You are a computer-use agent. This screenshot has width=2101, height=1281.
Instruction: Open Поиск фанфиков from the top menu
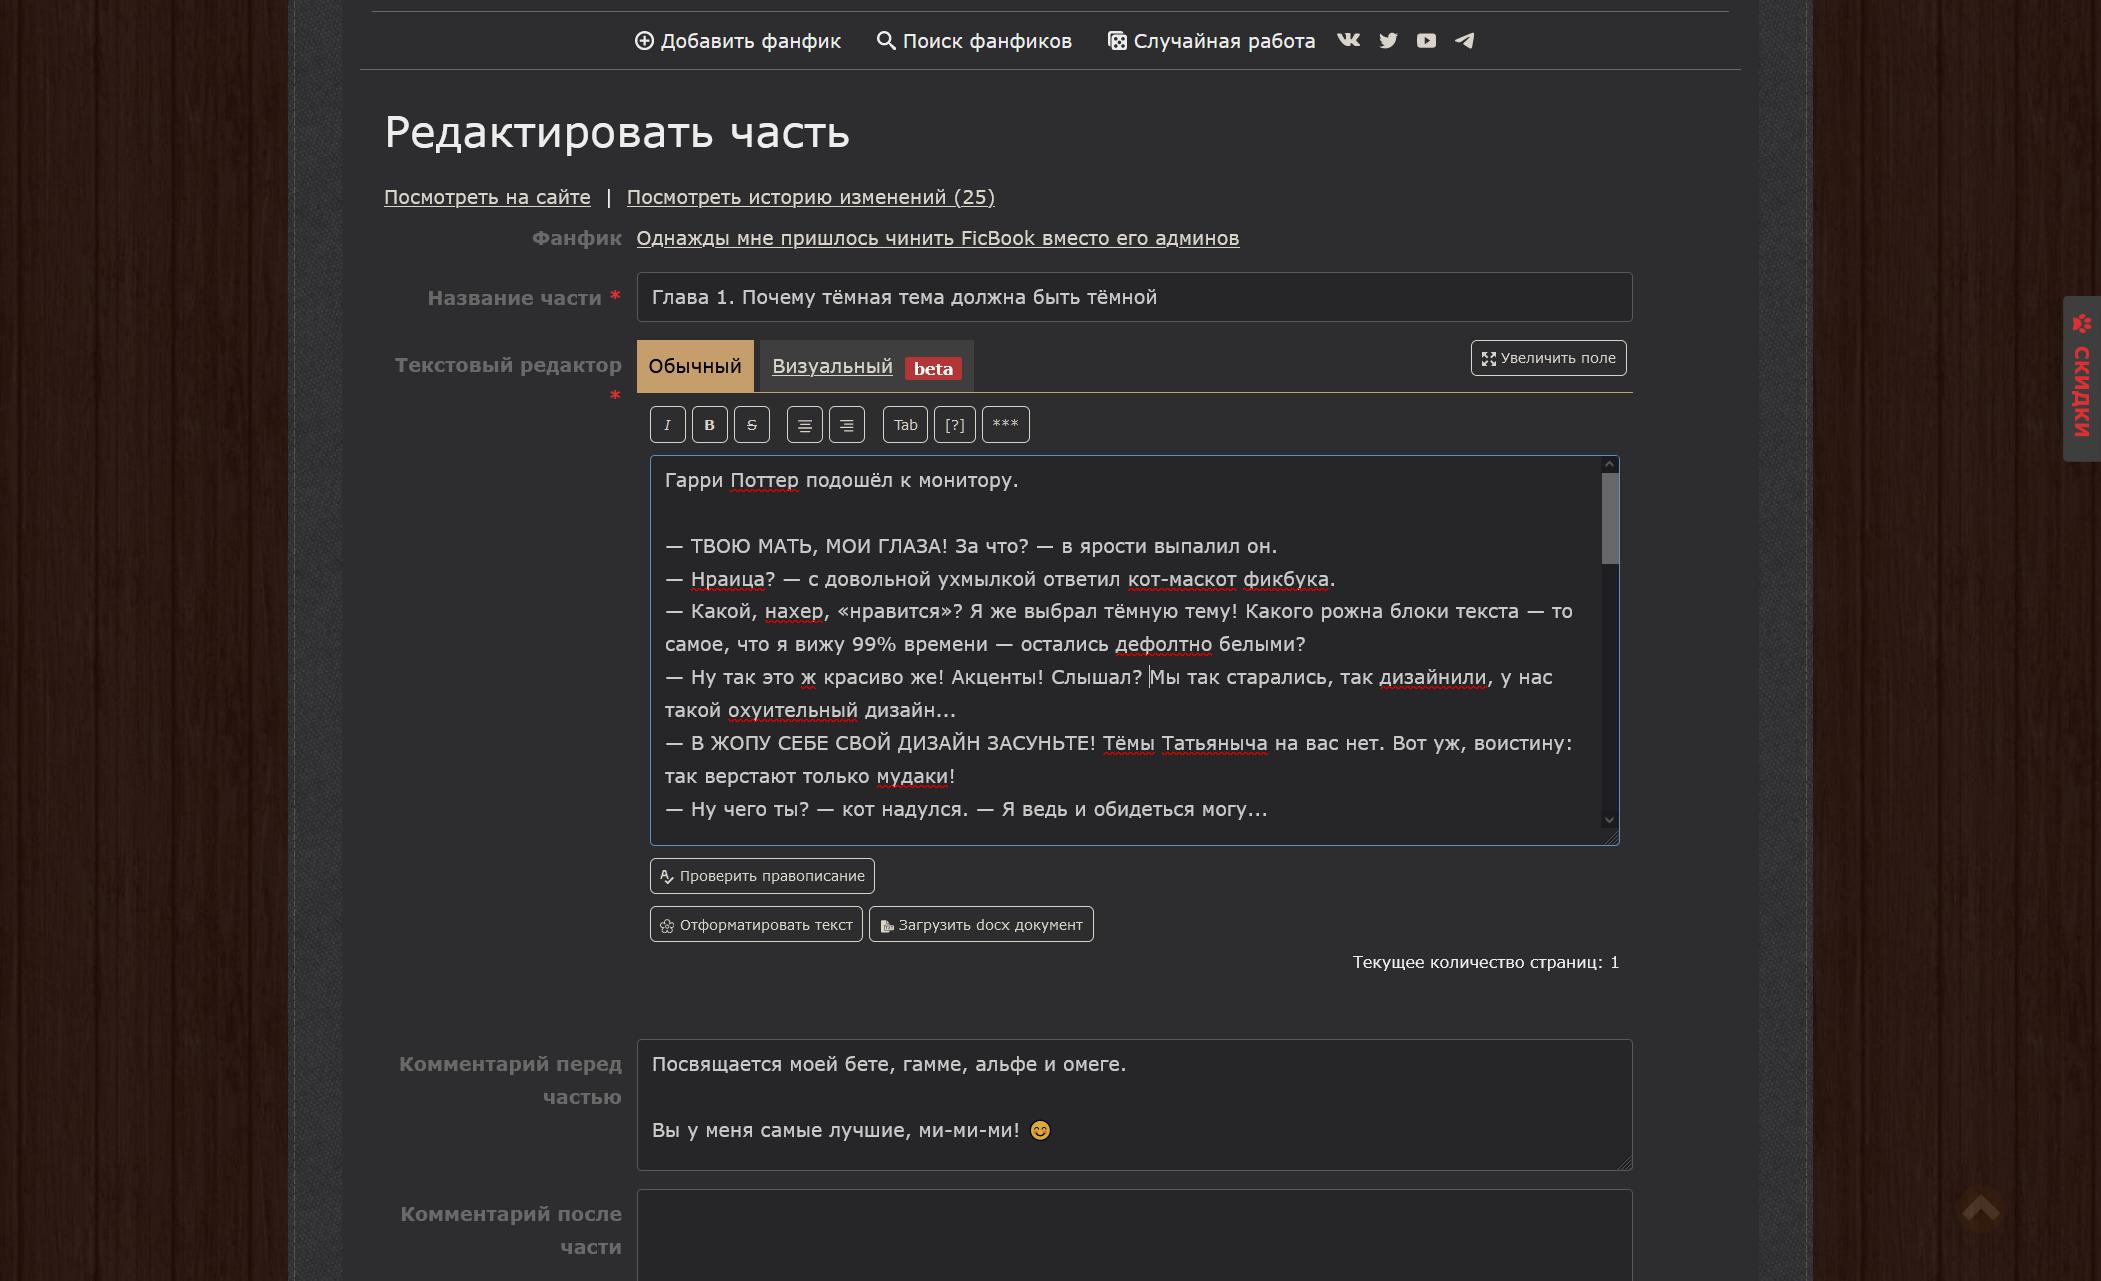click(x=974, y=41)
